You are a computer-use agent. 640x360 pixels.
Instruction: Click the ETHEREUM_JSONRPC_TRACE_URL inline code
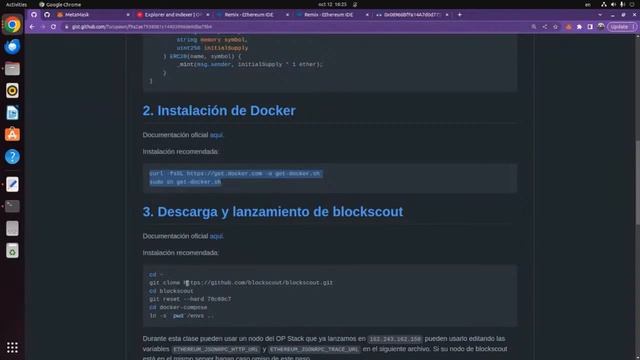314,349
